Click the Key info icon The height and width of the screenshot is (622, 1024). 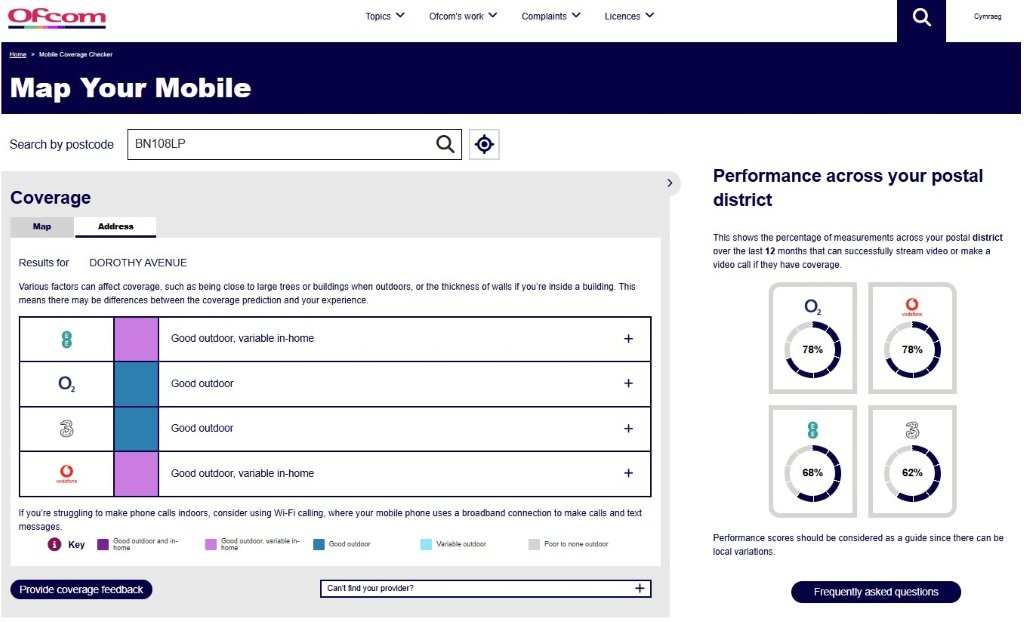55,545
